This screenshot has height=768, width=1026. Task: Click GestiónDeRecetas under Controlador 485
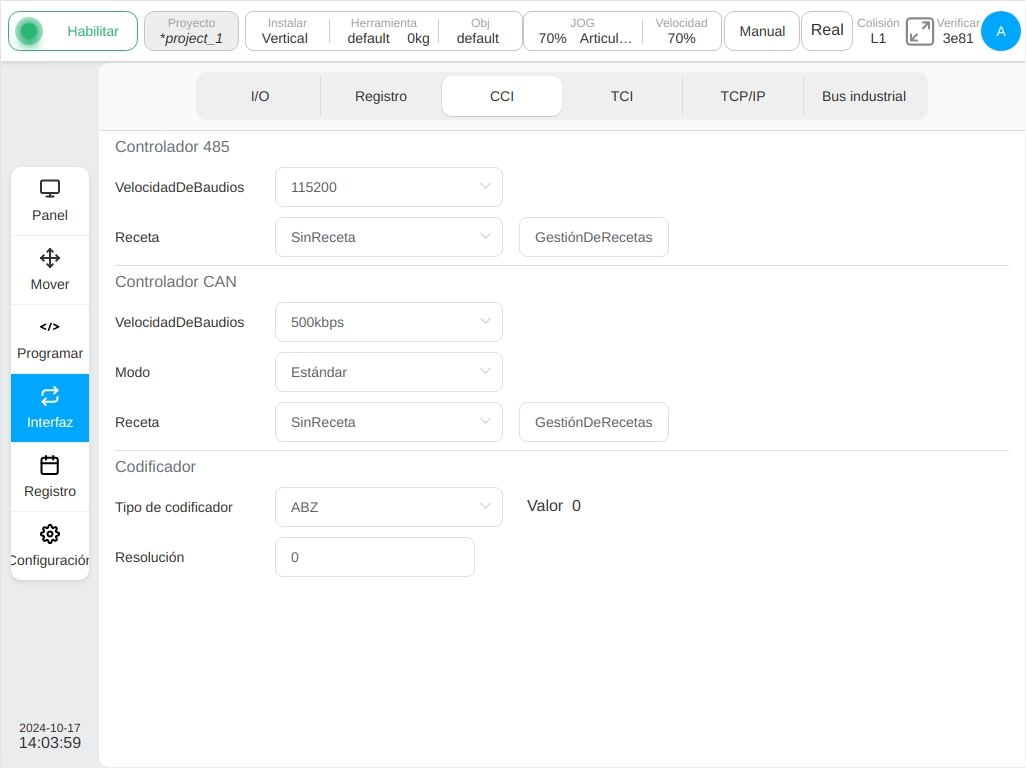[593, 237]
